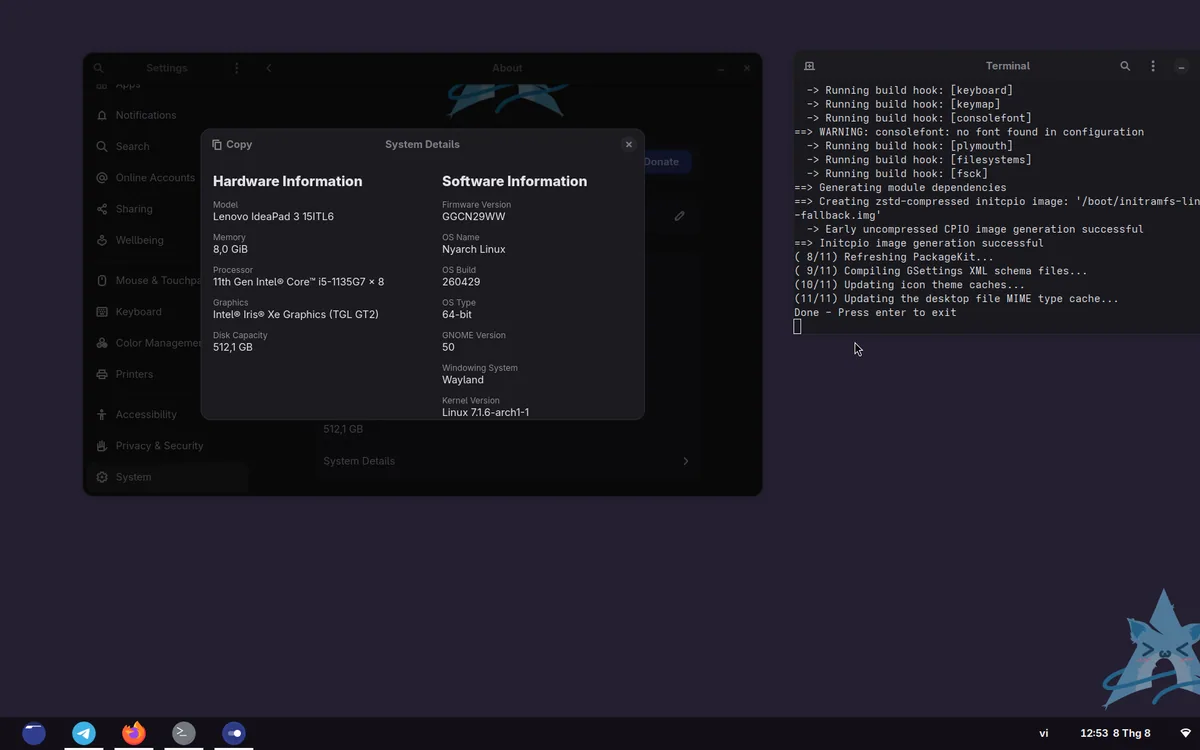
Task: Click the 'Hardware Information' heading
Action: tap(288, 181)
